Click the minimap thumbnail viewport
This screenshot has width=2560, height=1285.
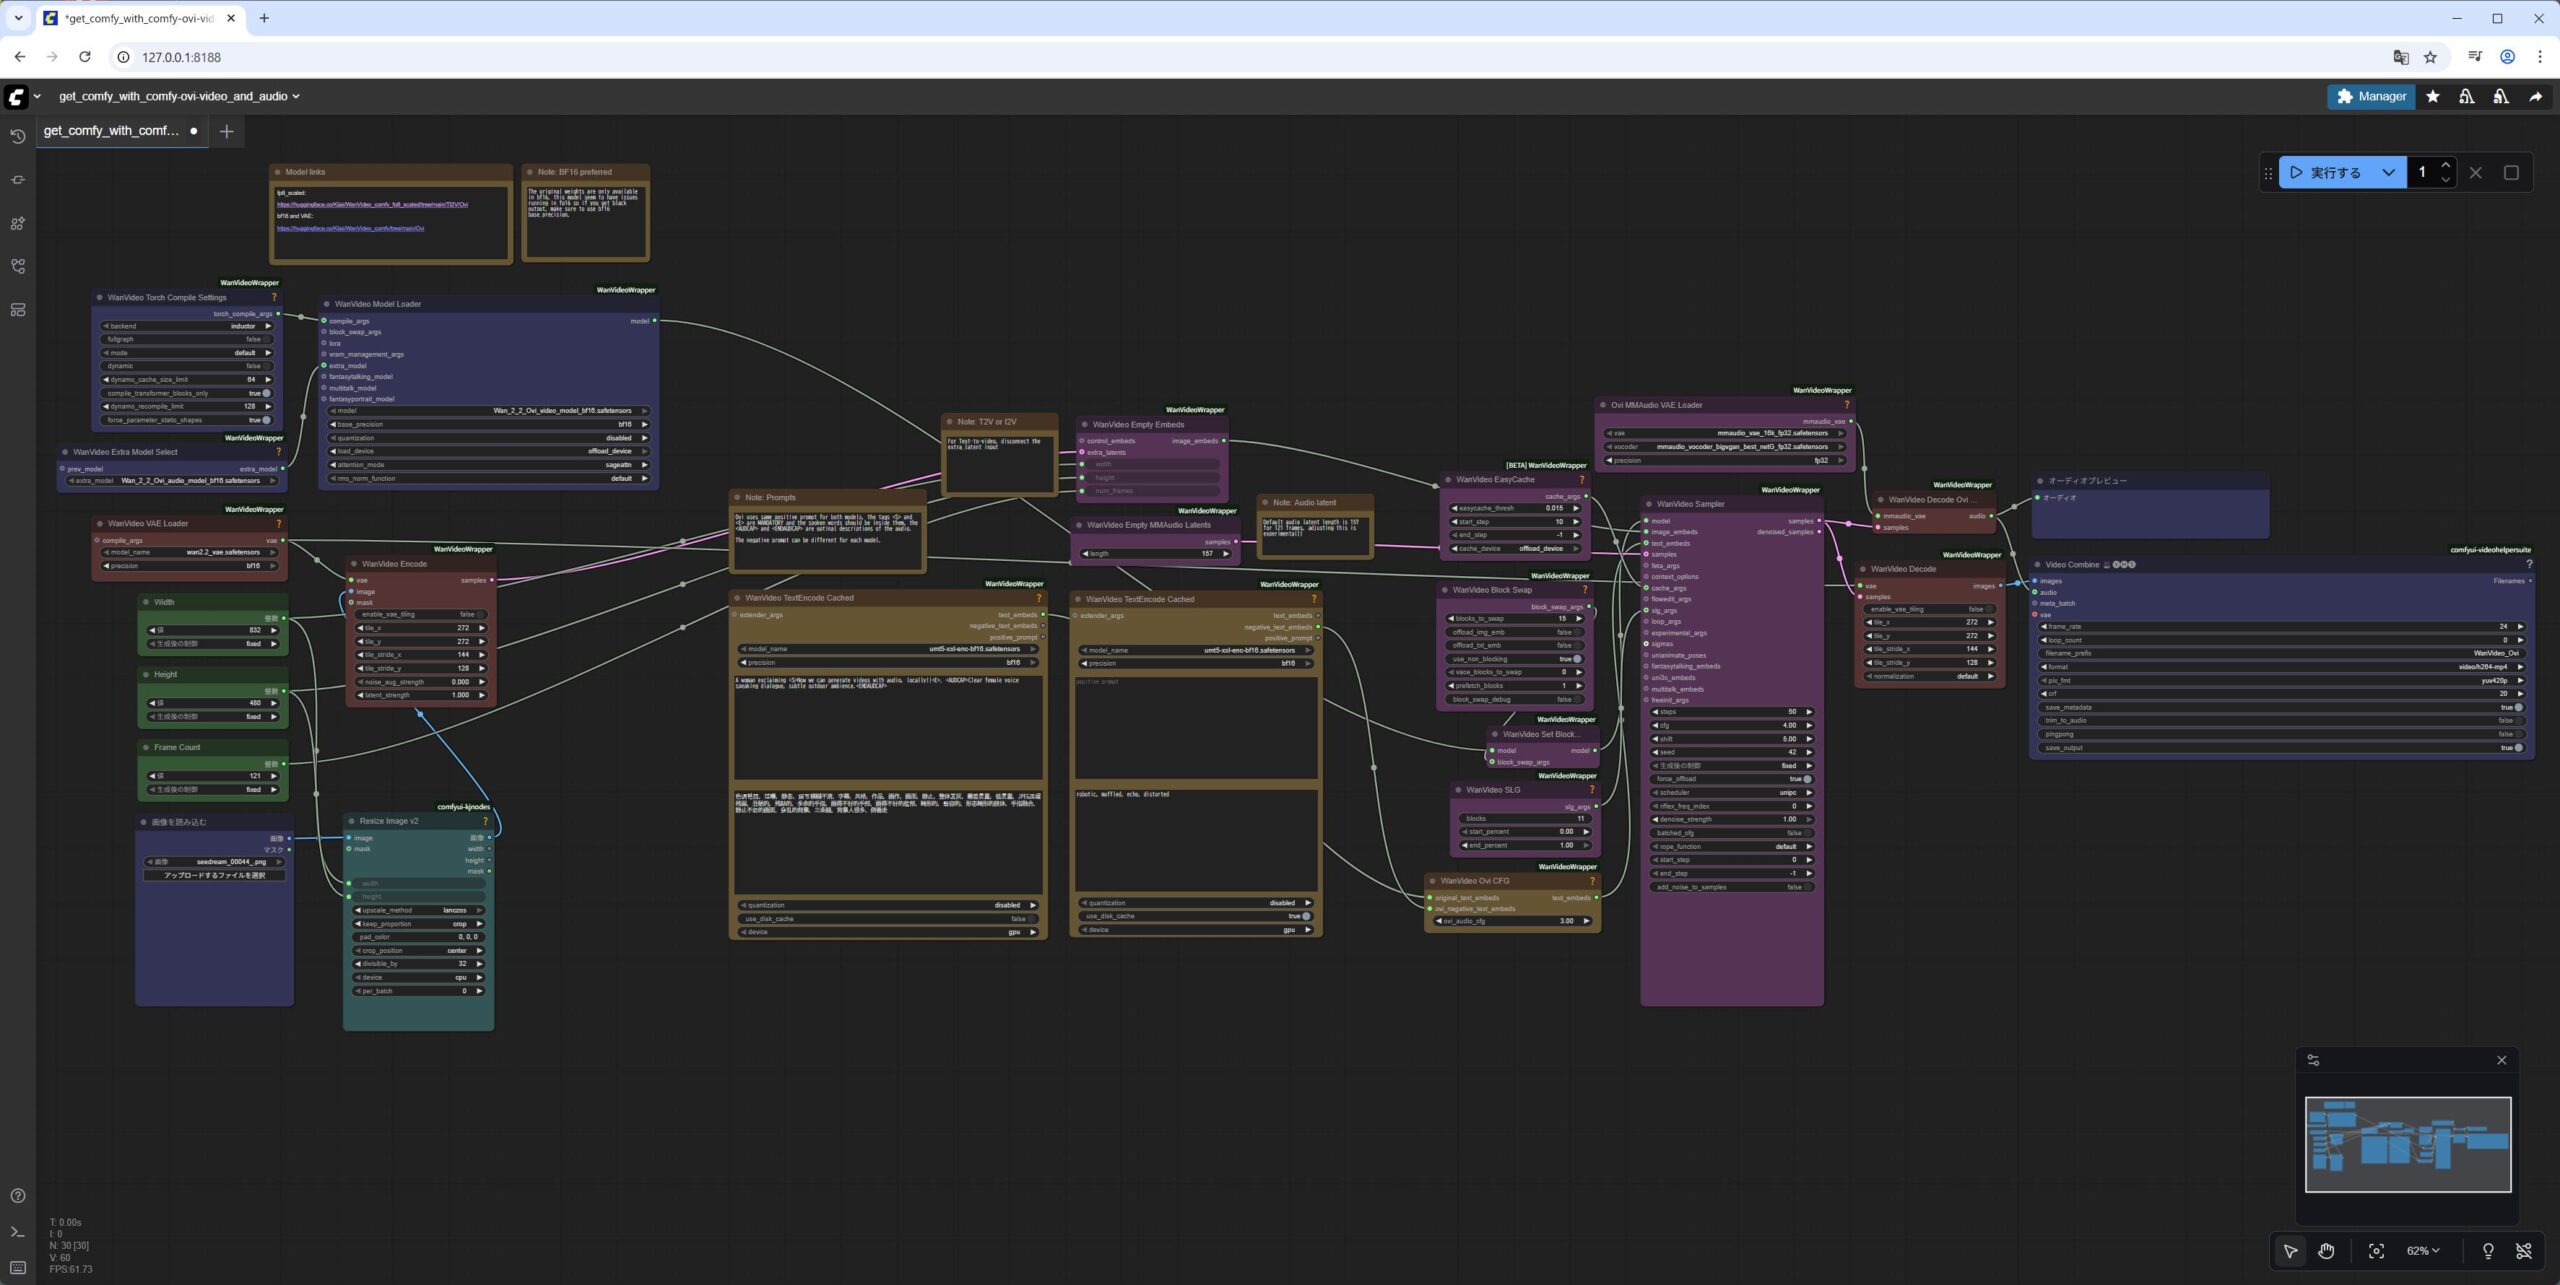(2407, 1144)
